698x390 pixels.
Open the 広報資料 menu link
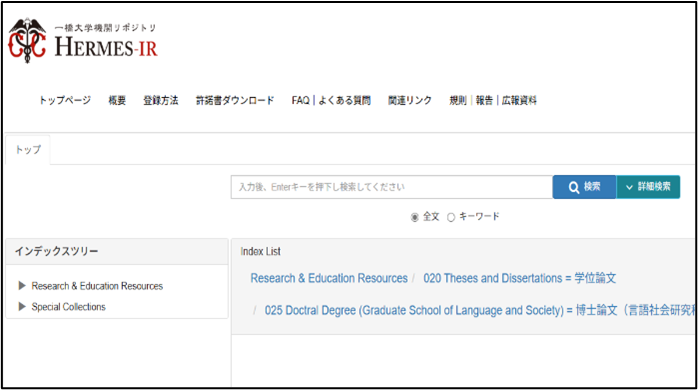tap(519, 100)
